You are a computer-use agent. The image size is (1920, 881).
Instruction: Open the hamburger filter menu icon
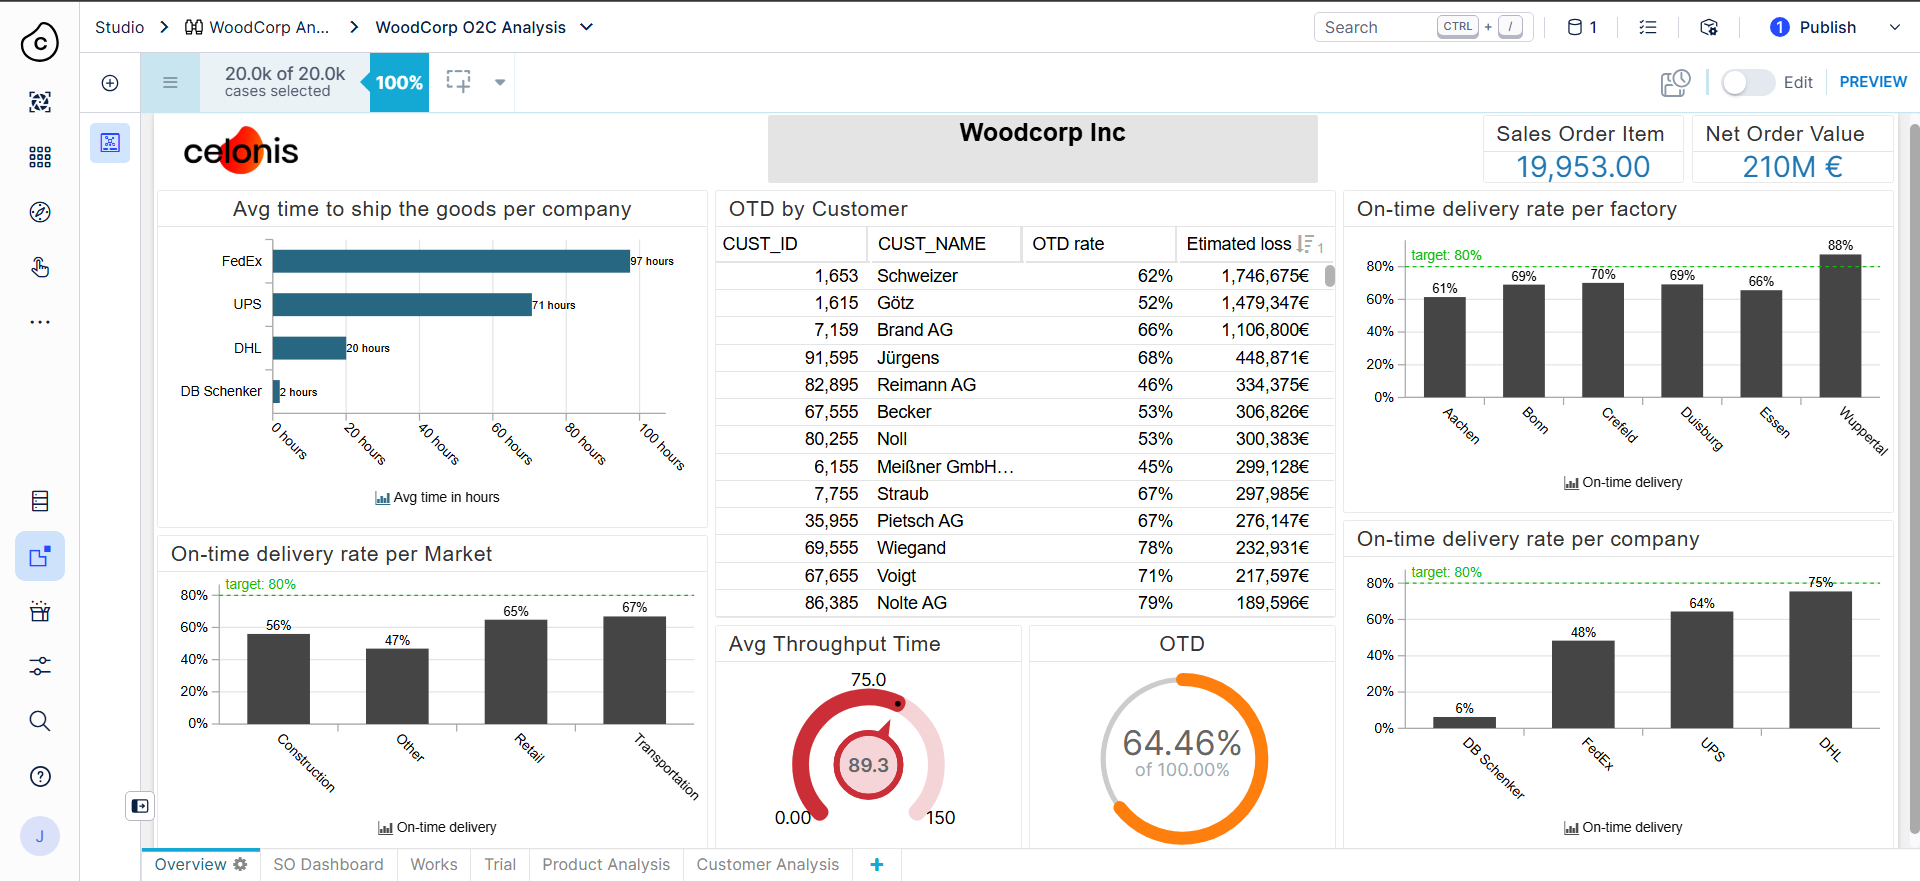170,83
